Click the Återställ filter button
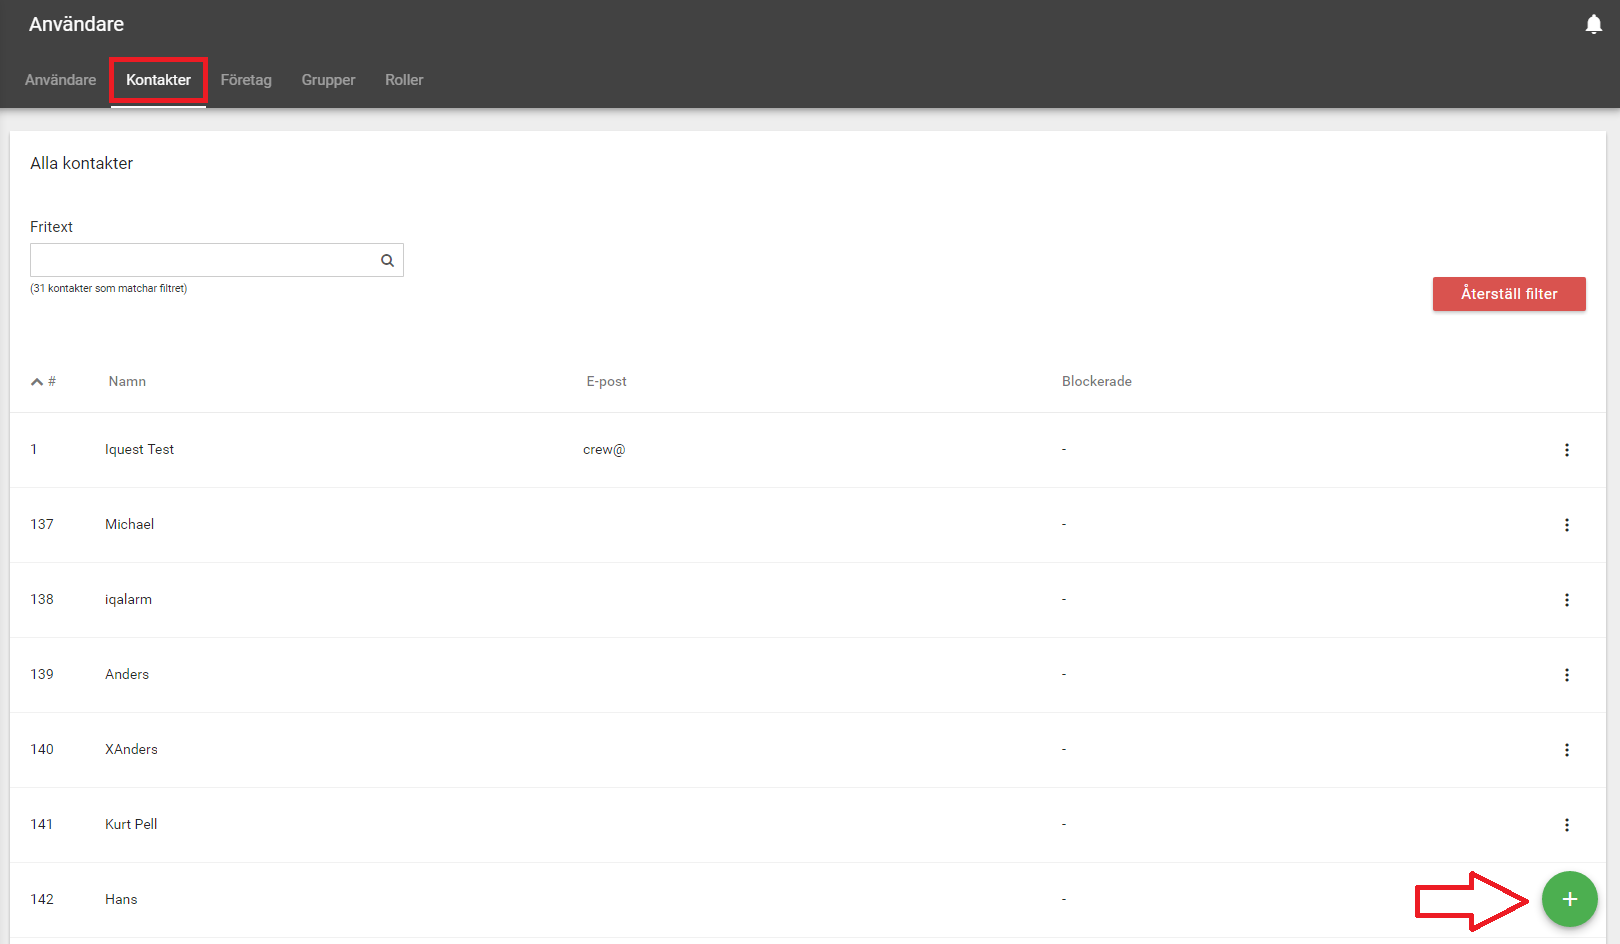This screenshot has height=944, width=1620. coord(1509,294)
